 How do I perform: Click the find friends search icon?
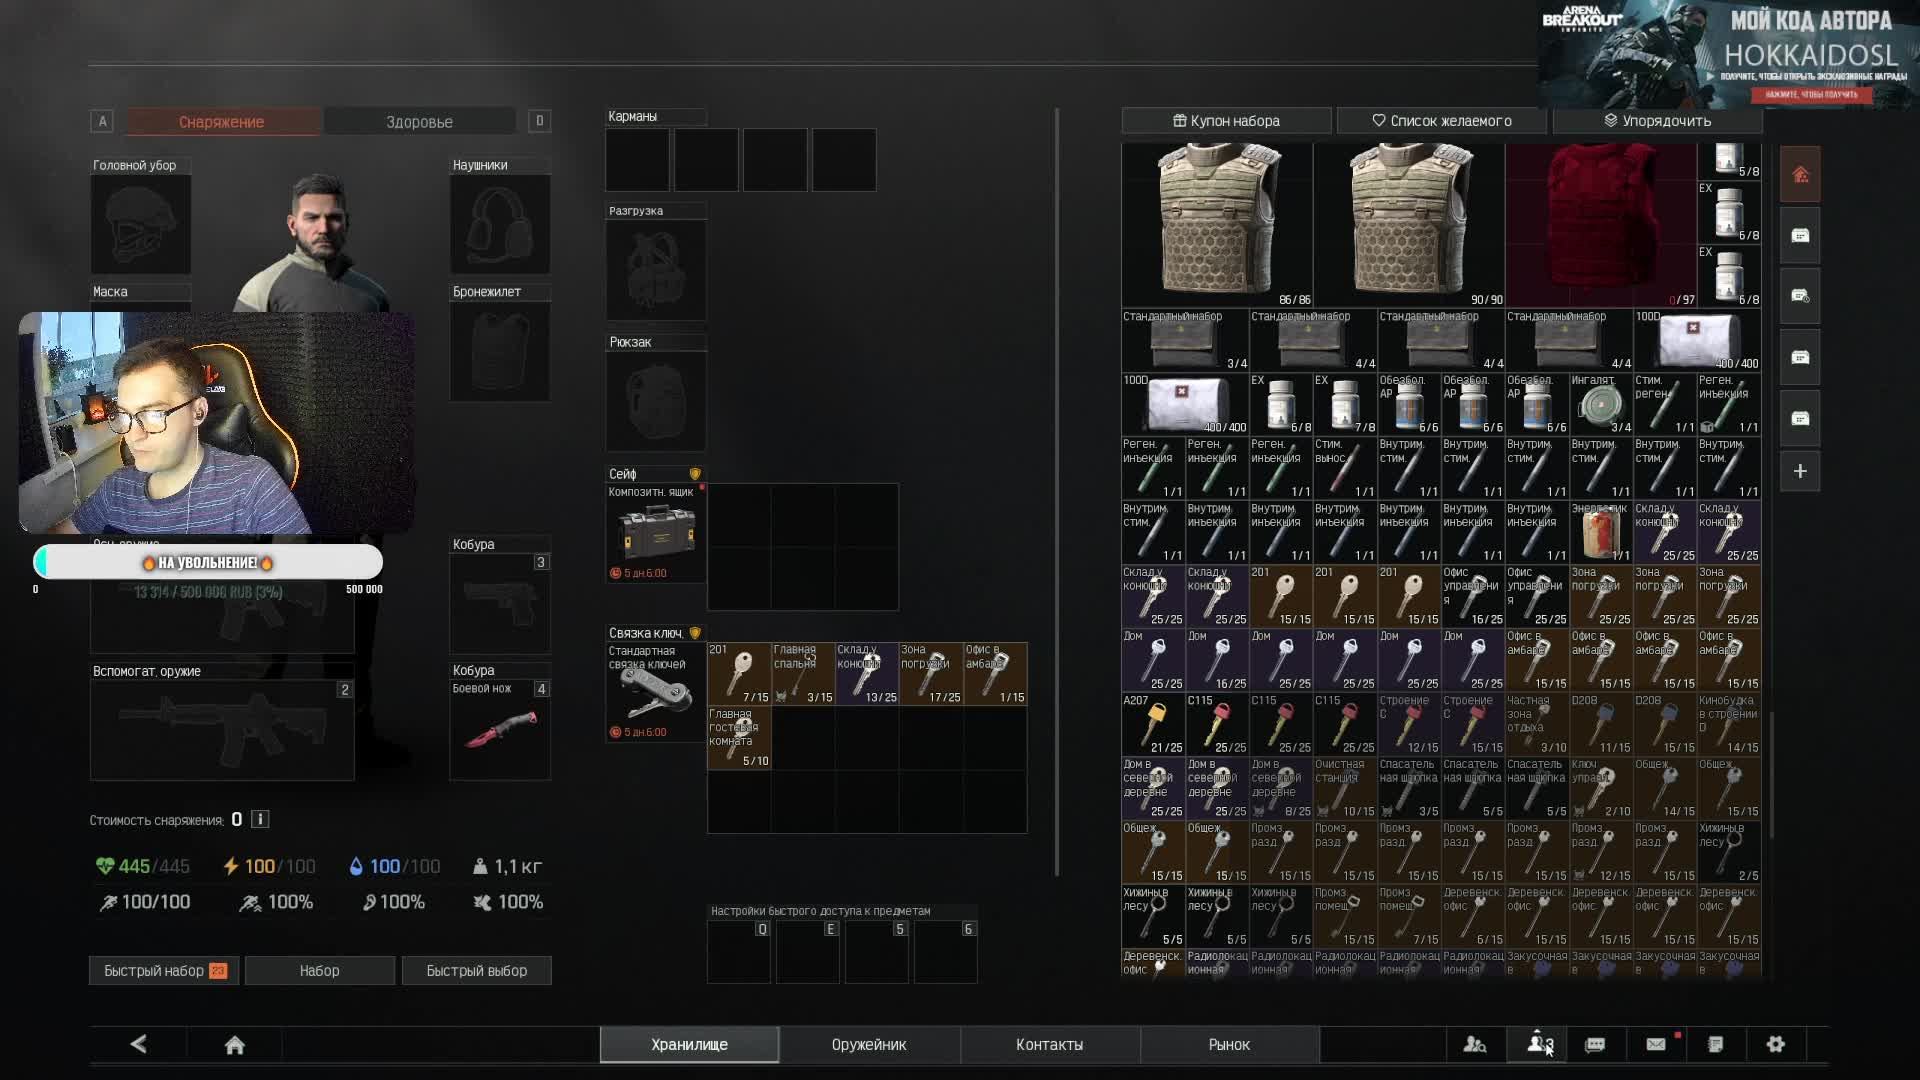[1474, 1044]
